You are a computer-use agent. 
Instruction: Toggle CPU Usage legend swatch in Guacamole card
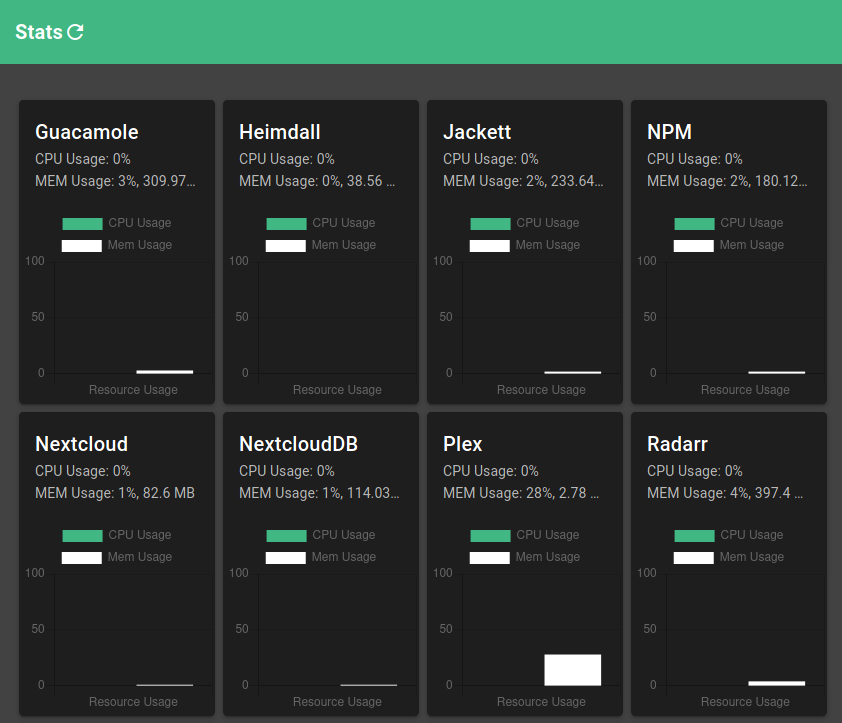82,223
